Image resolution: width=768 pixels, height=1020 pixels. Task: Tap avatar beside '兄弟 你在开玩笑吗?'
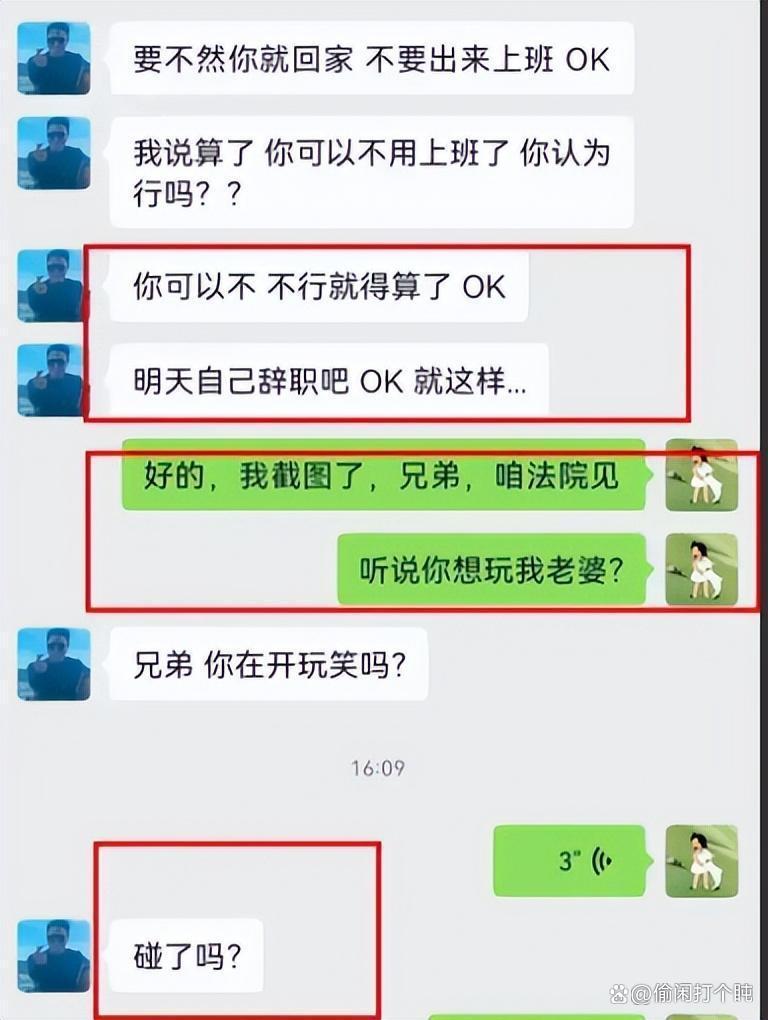point(53,664)
